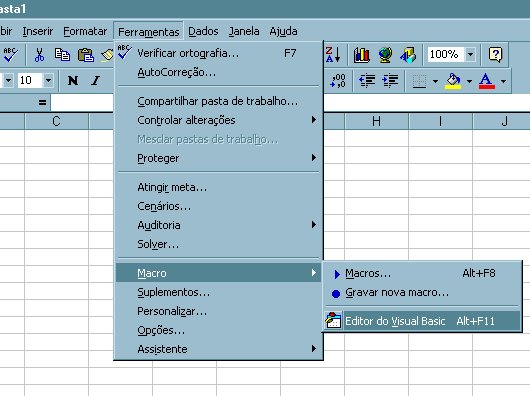Click the Map globe icon
The height and width of the screenshot is (396, 530).
(x=385, y=55)
